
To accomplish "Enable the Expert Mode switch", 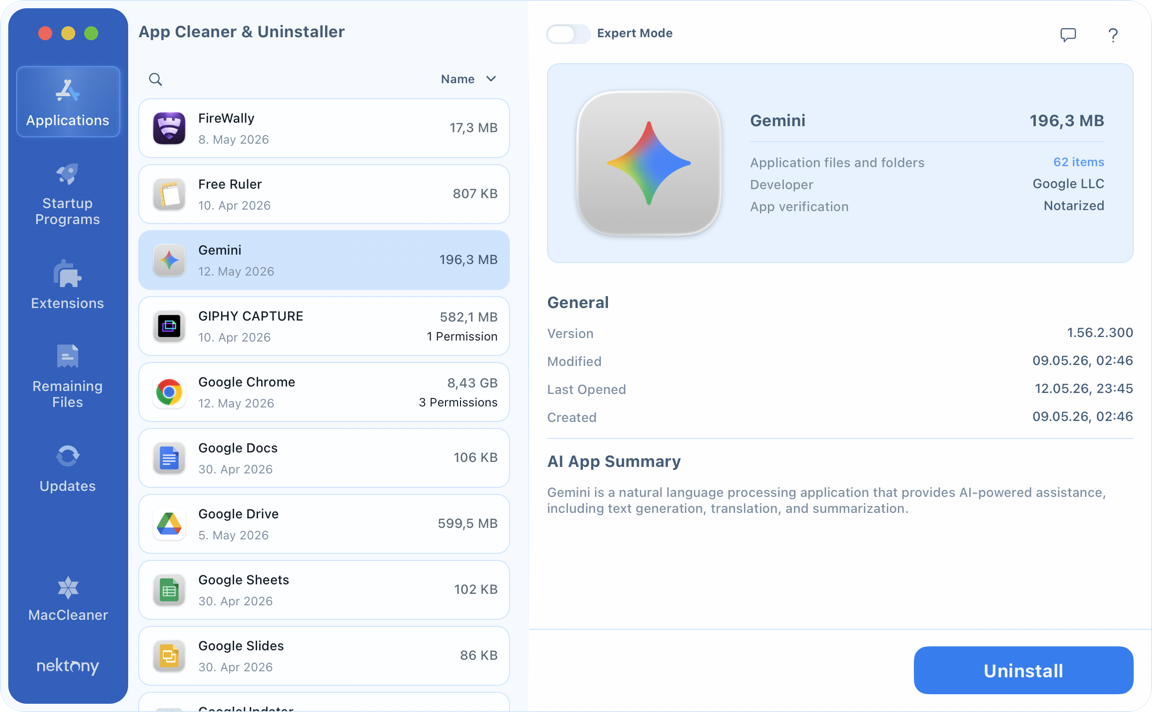I will (568, 34).
